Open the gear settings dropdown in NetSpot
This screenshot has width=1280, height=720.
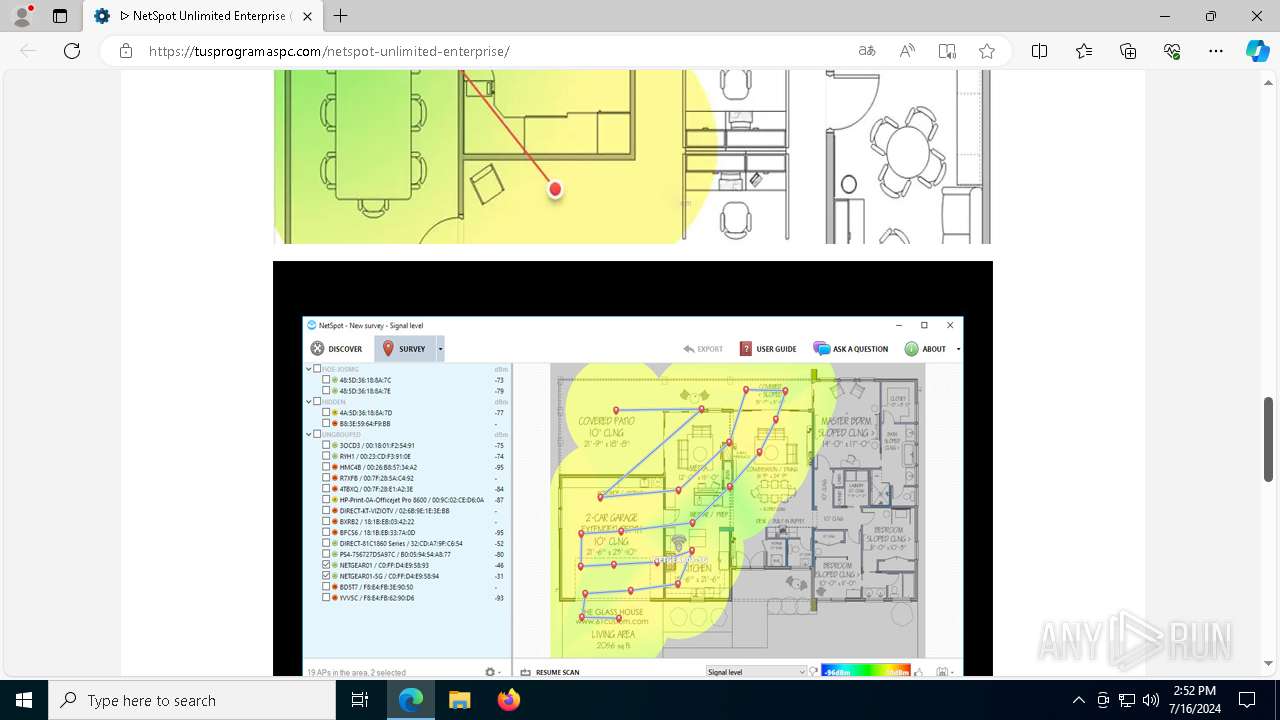click(492, 672)
